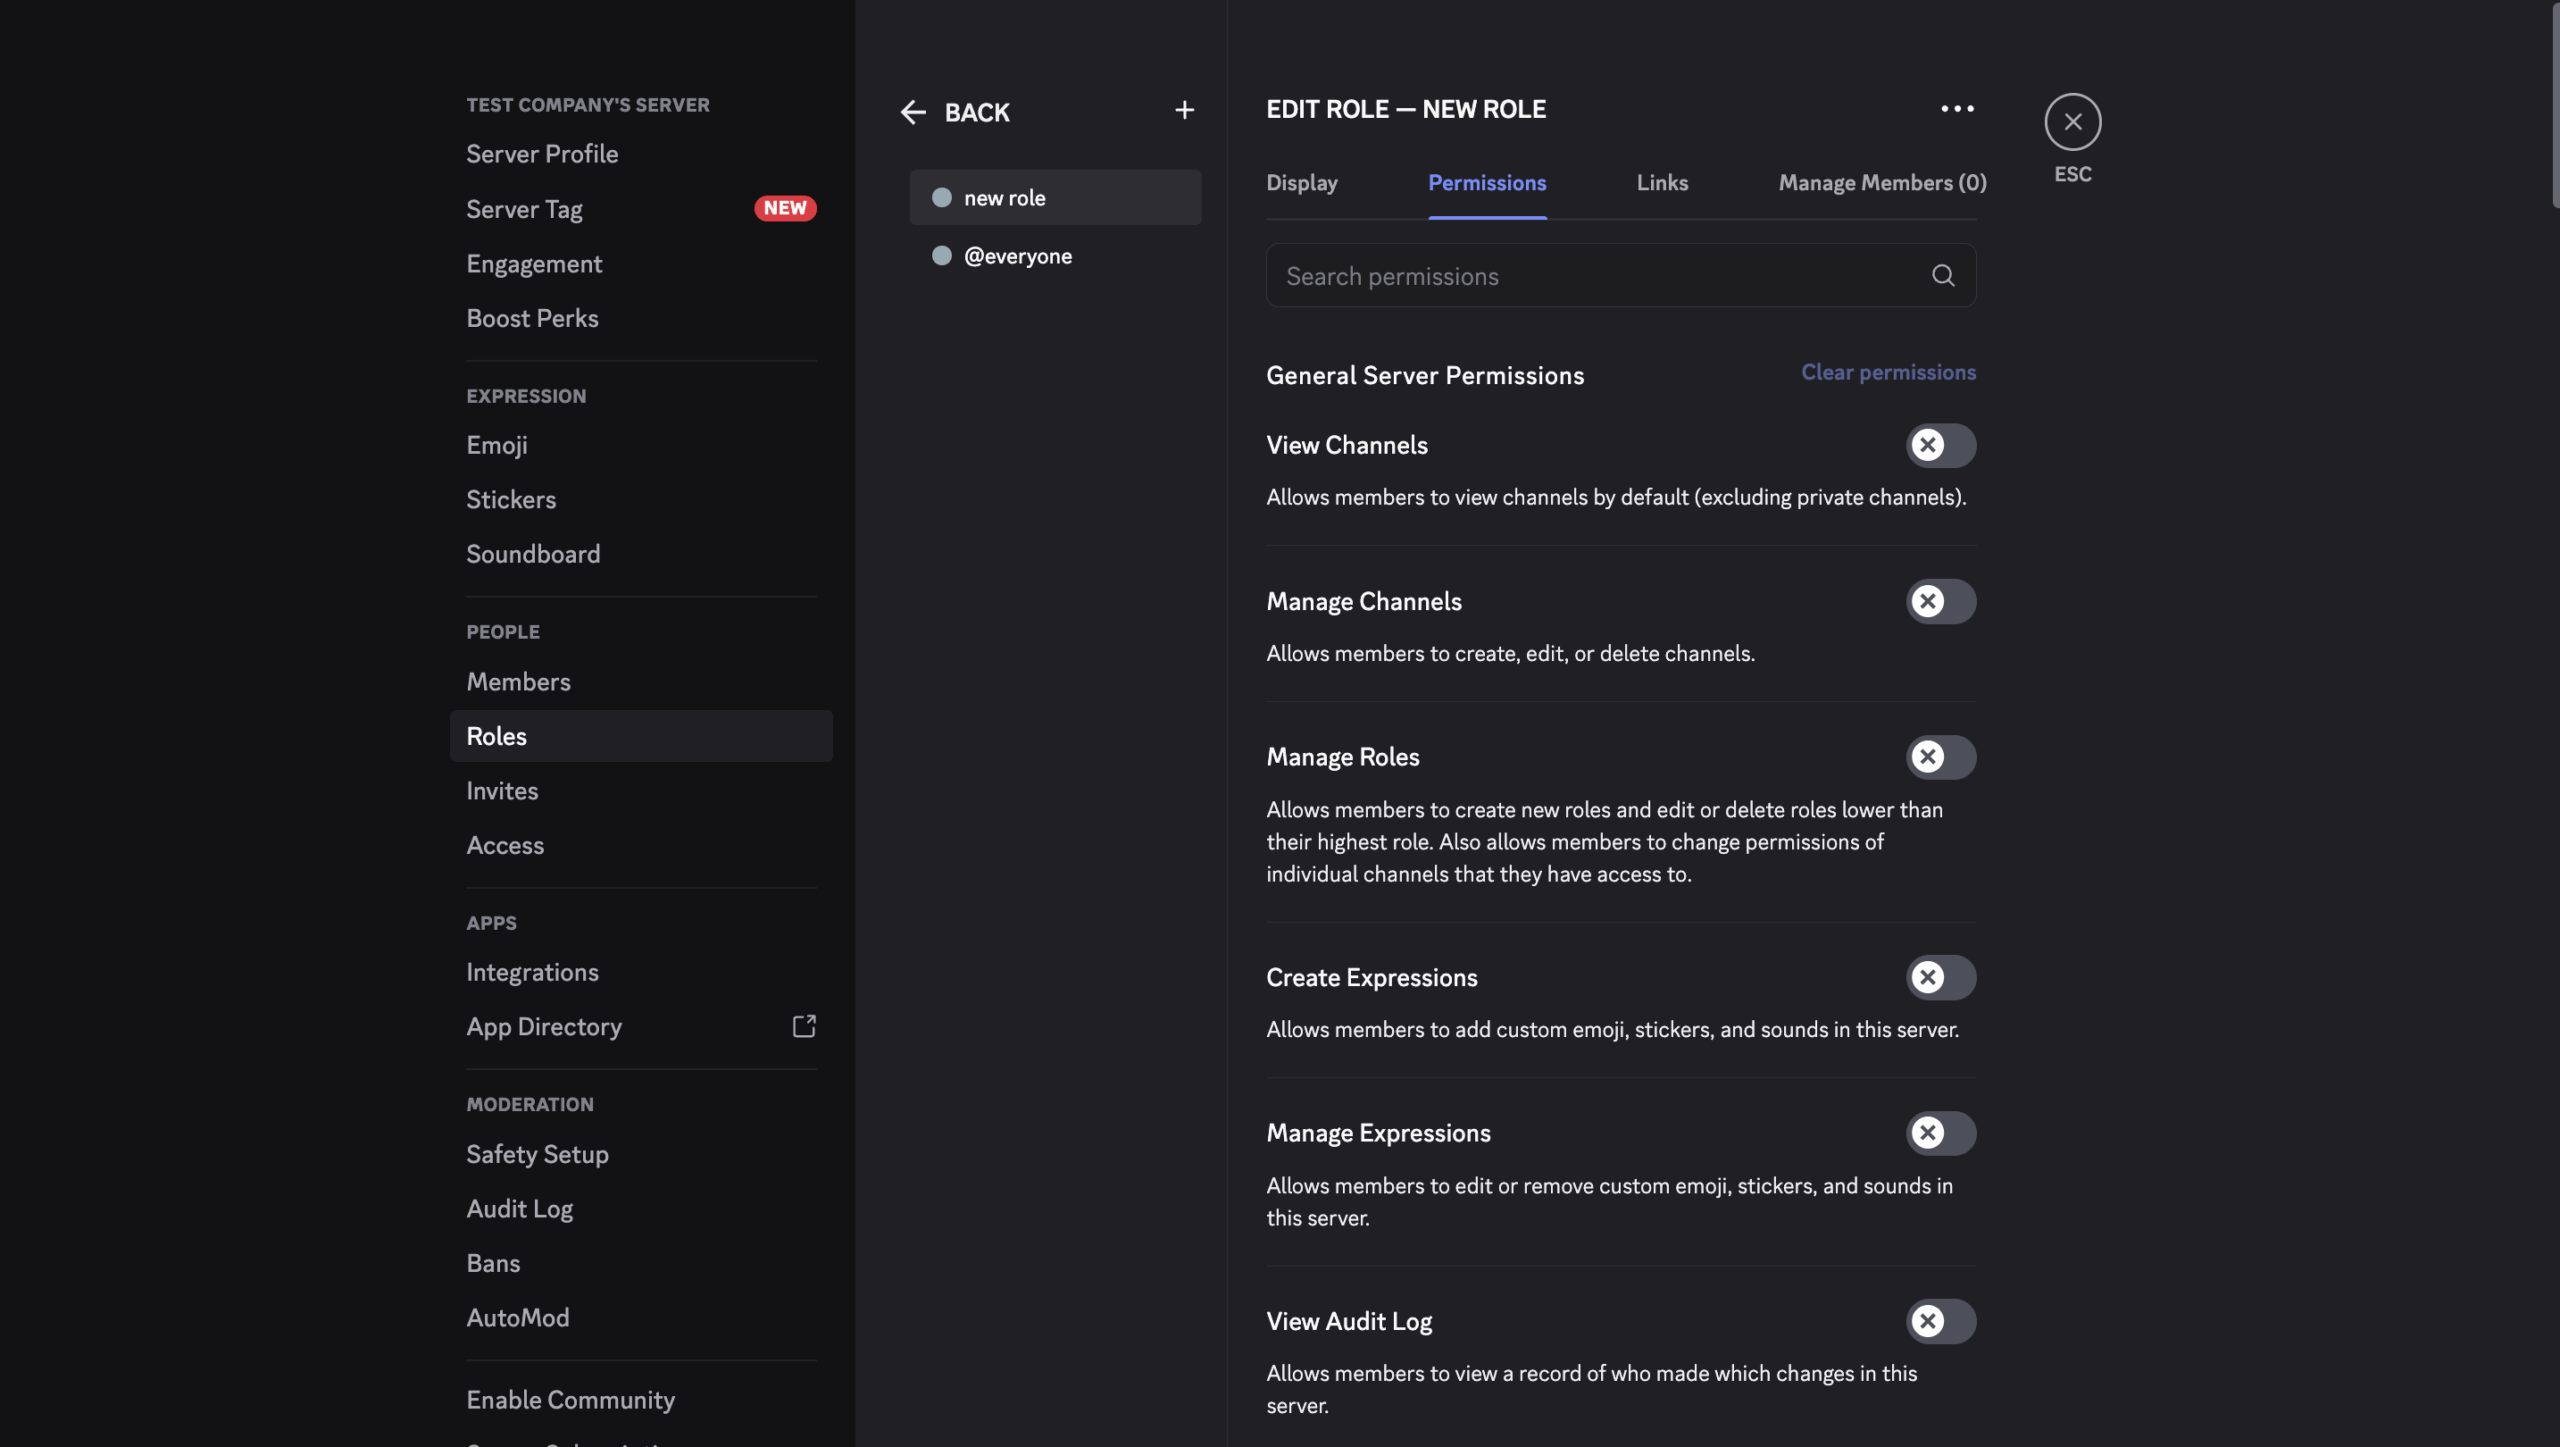Open the AutoMod page
2560x1447 pixels.
pos(641,1317)
